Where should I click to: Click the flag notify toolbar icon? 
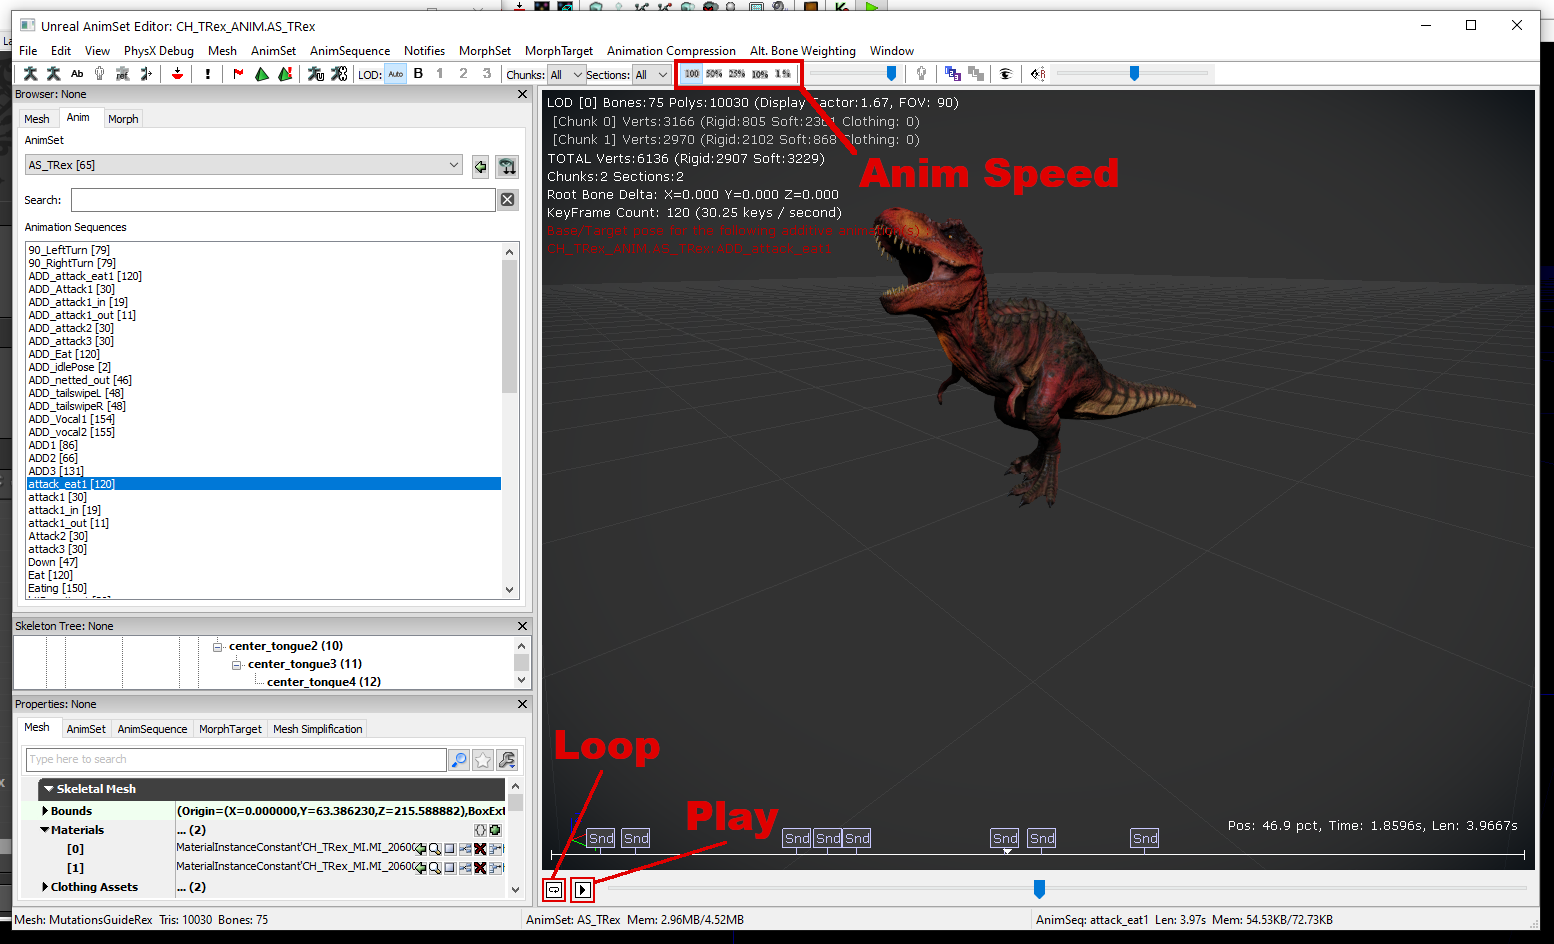[238, 73]
